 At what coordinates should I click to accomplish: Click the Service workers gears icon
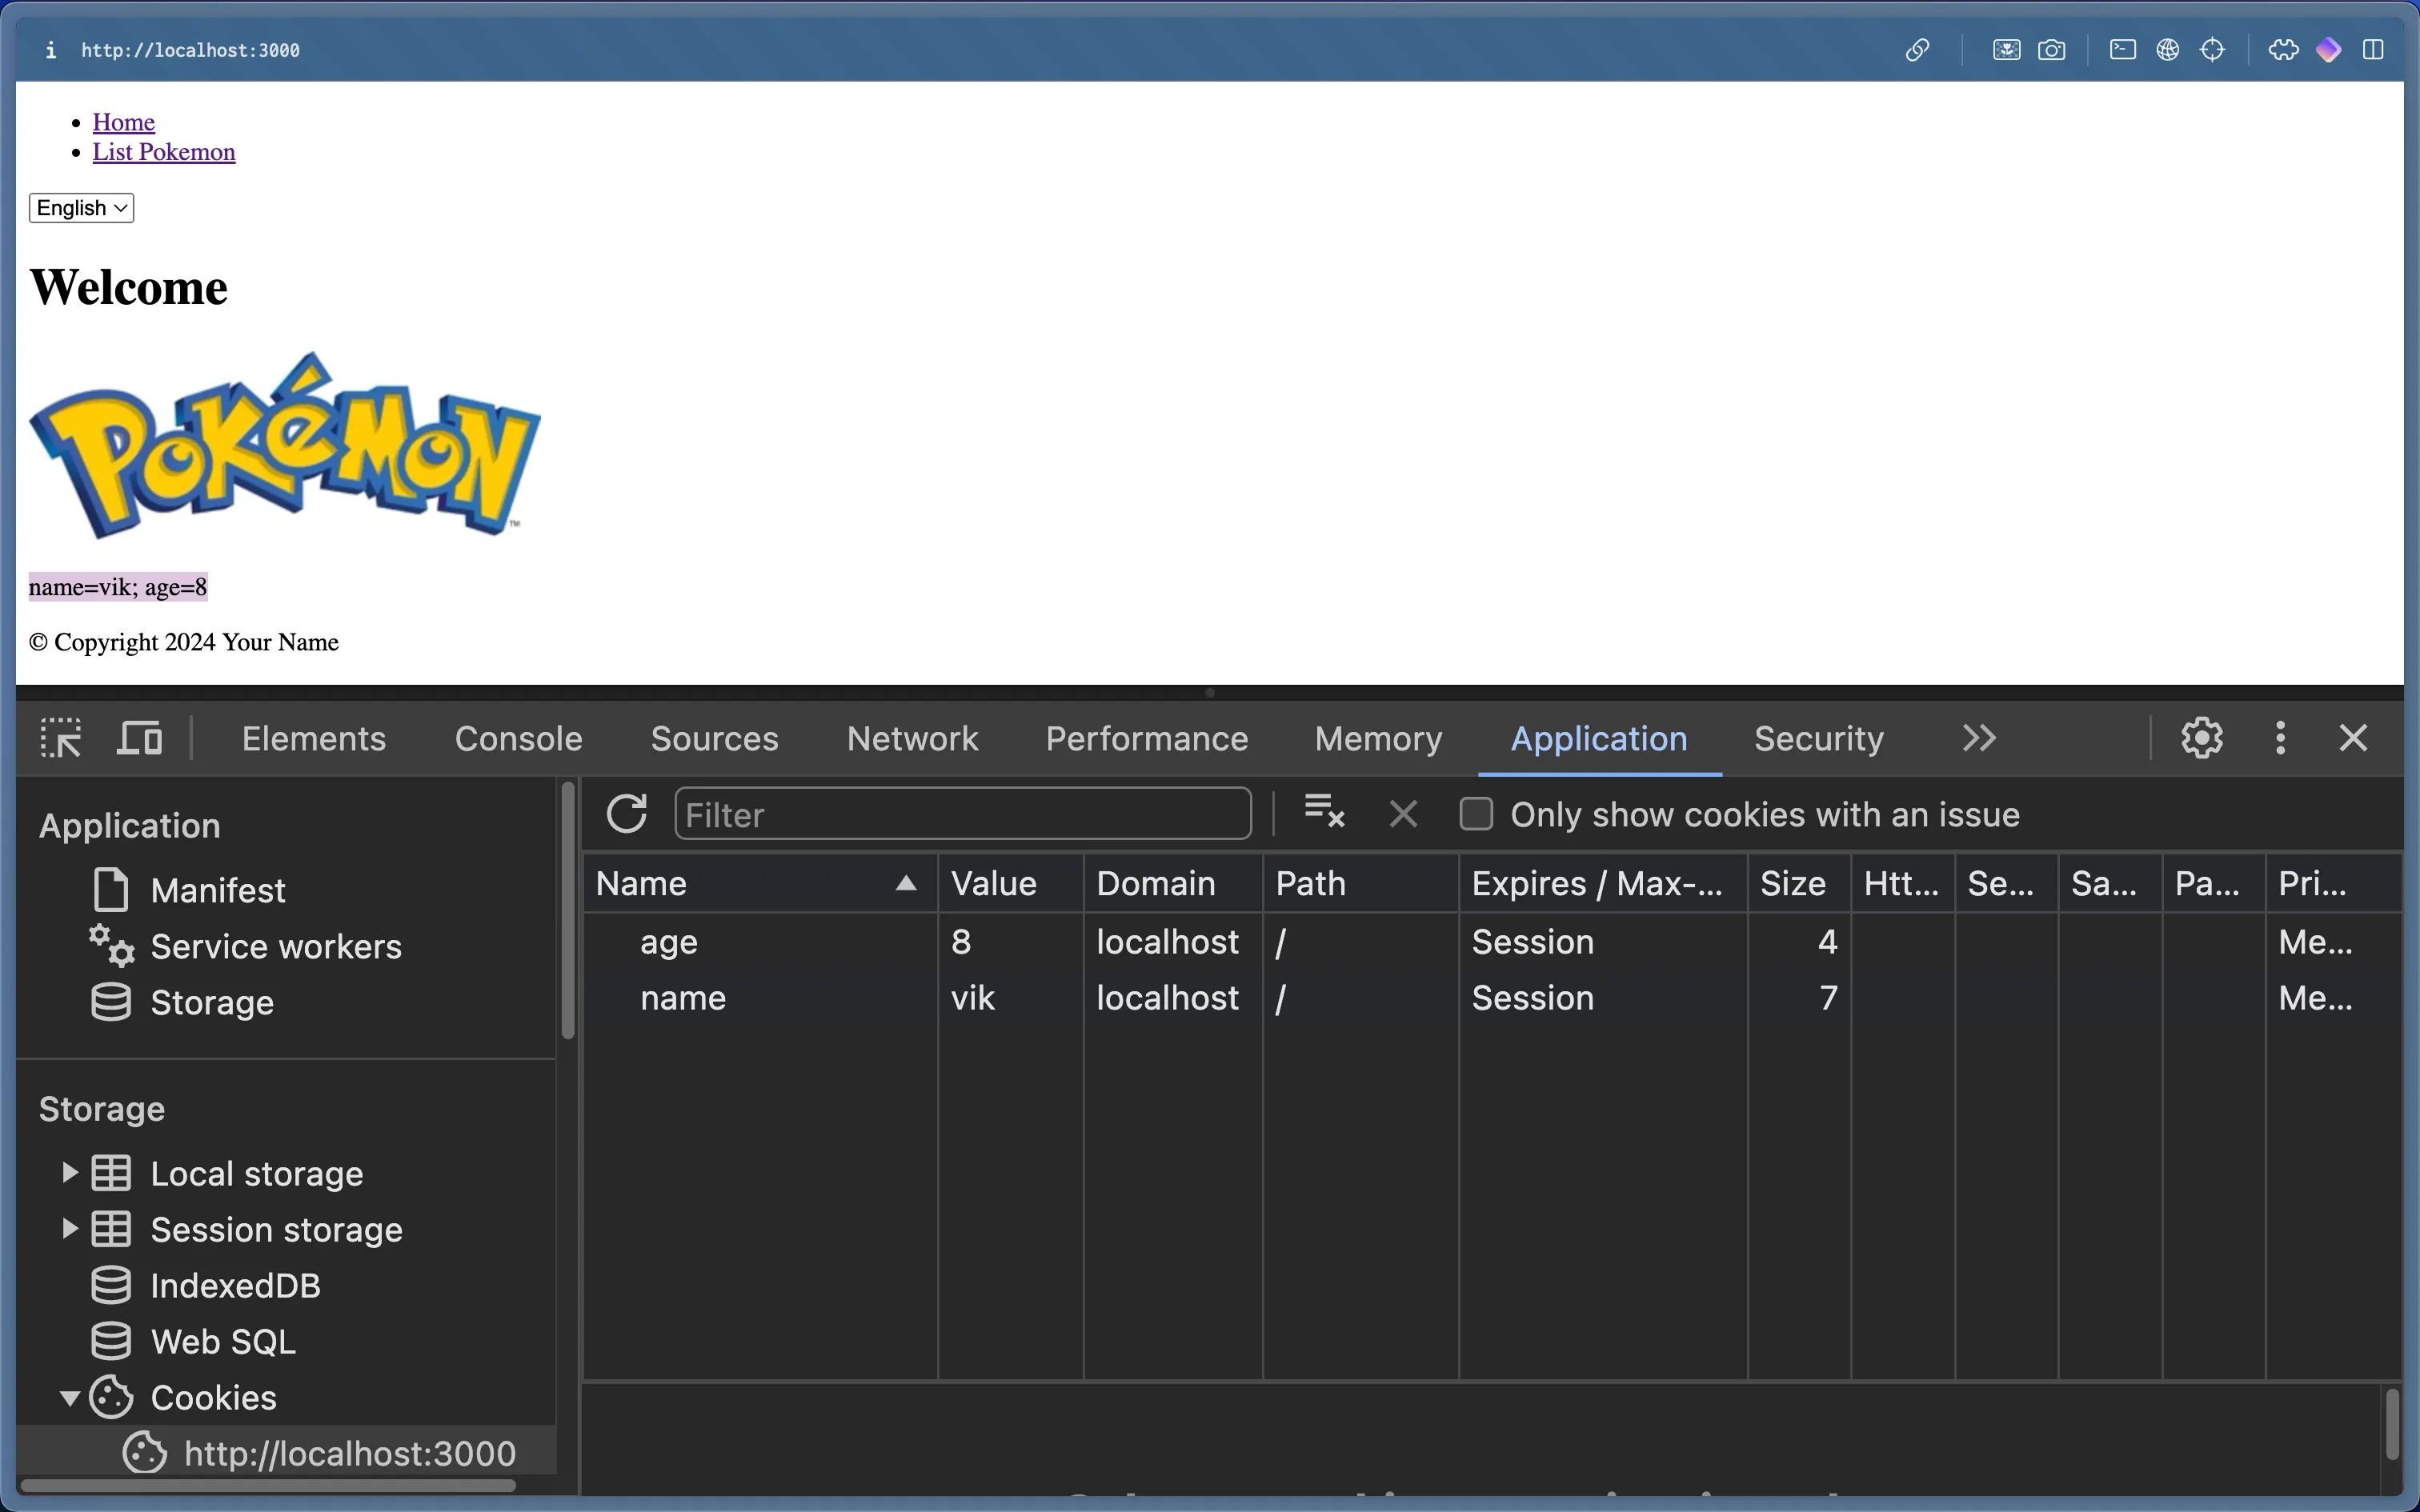(111, 945)
